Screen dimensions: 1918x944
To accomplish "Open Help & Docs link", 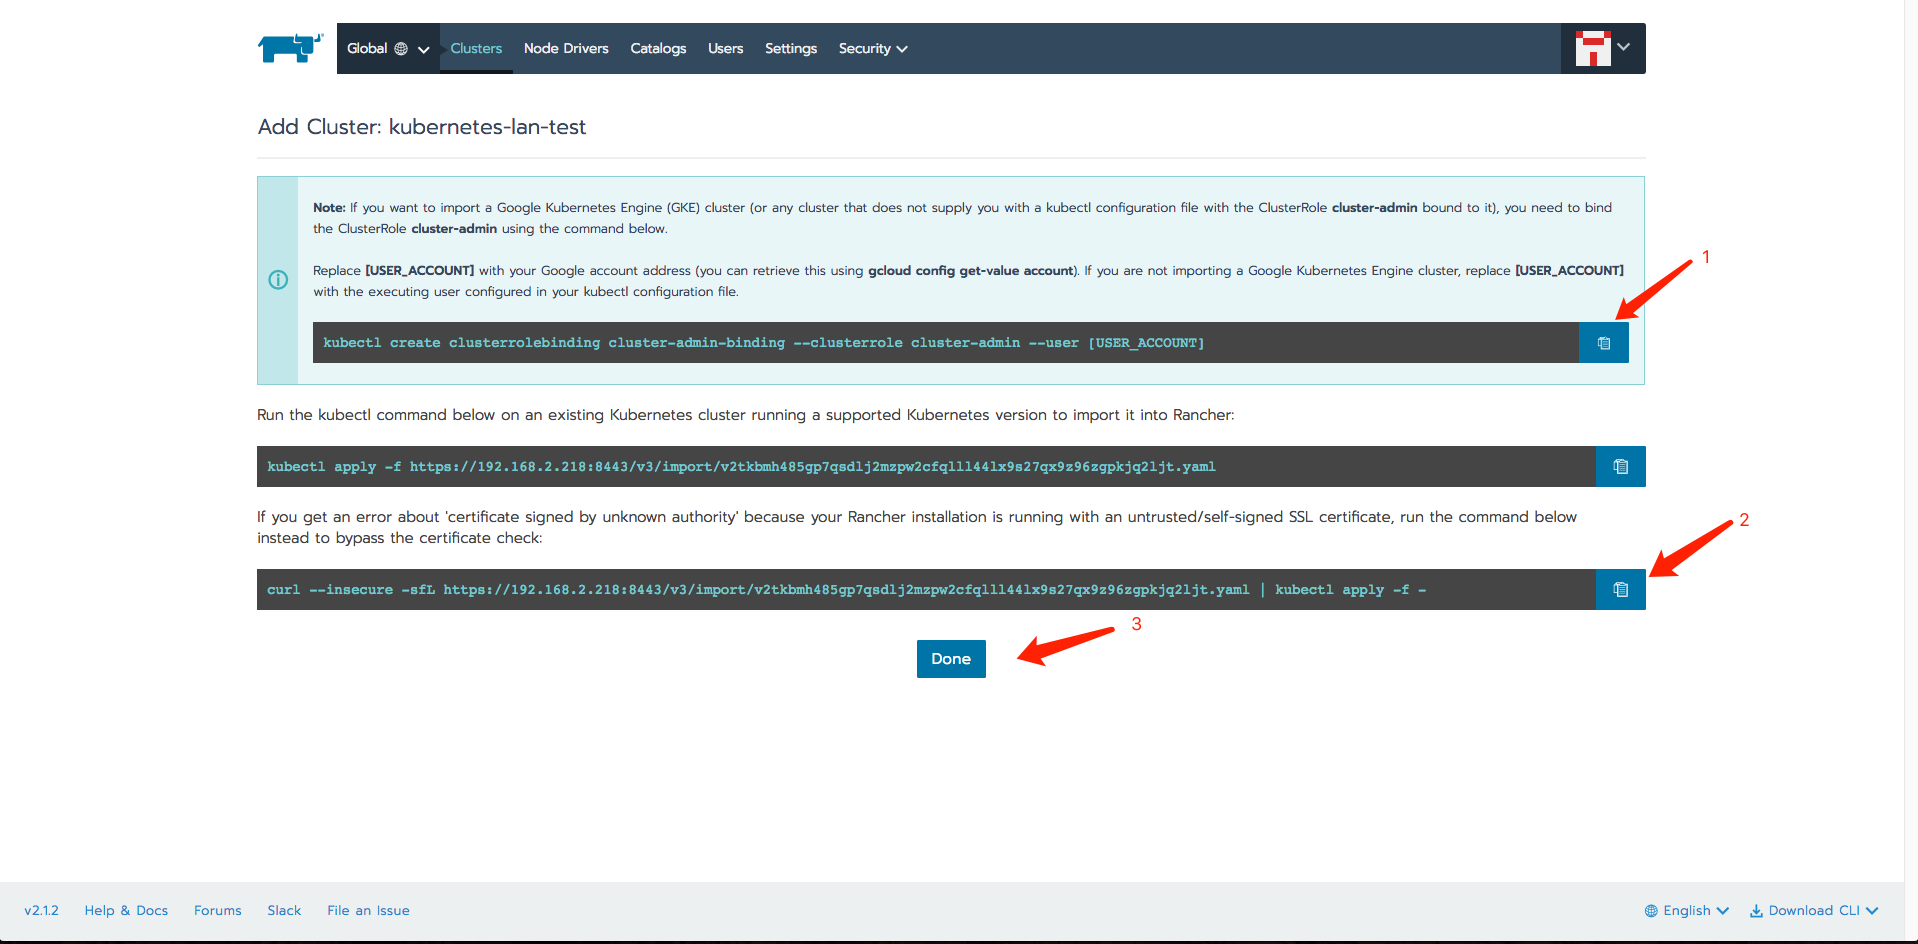I will (x=126, y=911).
